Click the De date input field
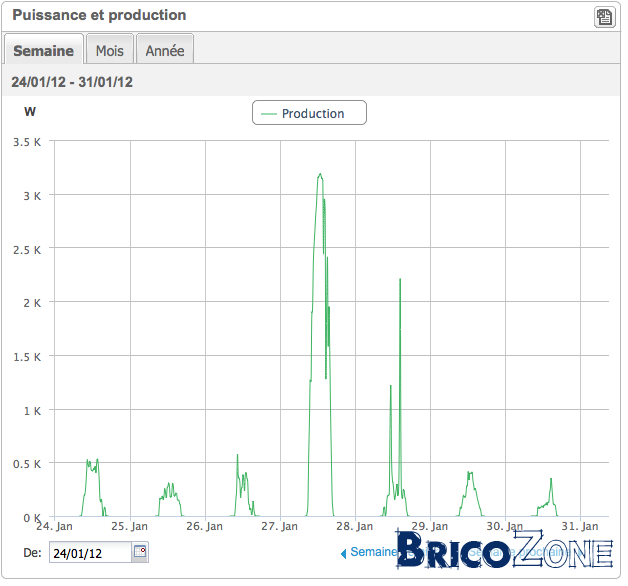Screen dimensions: 628x586 point(91,553)
